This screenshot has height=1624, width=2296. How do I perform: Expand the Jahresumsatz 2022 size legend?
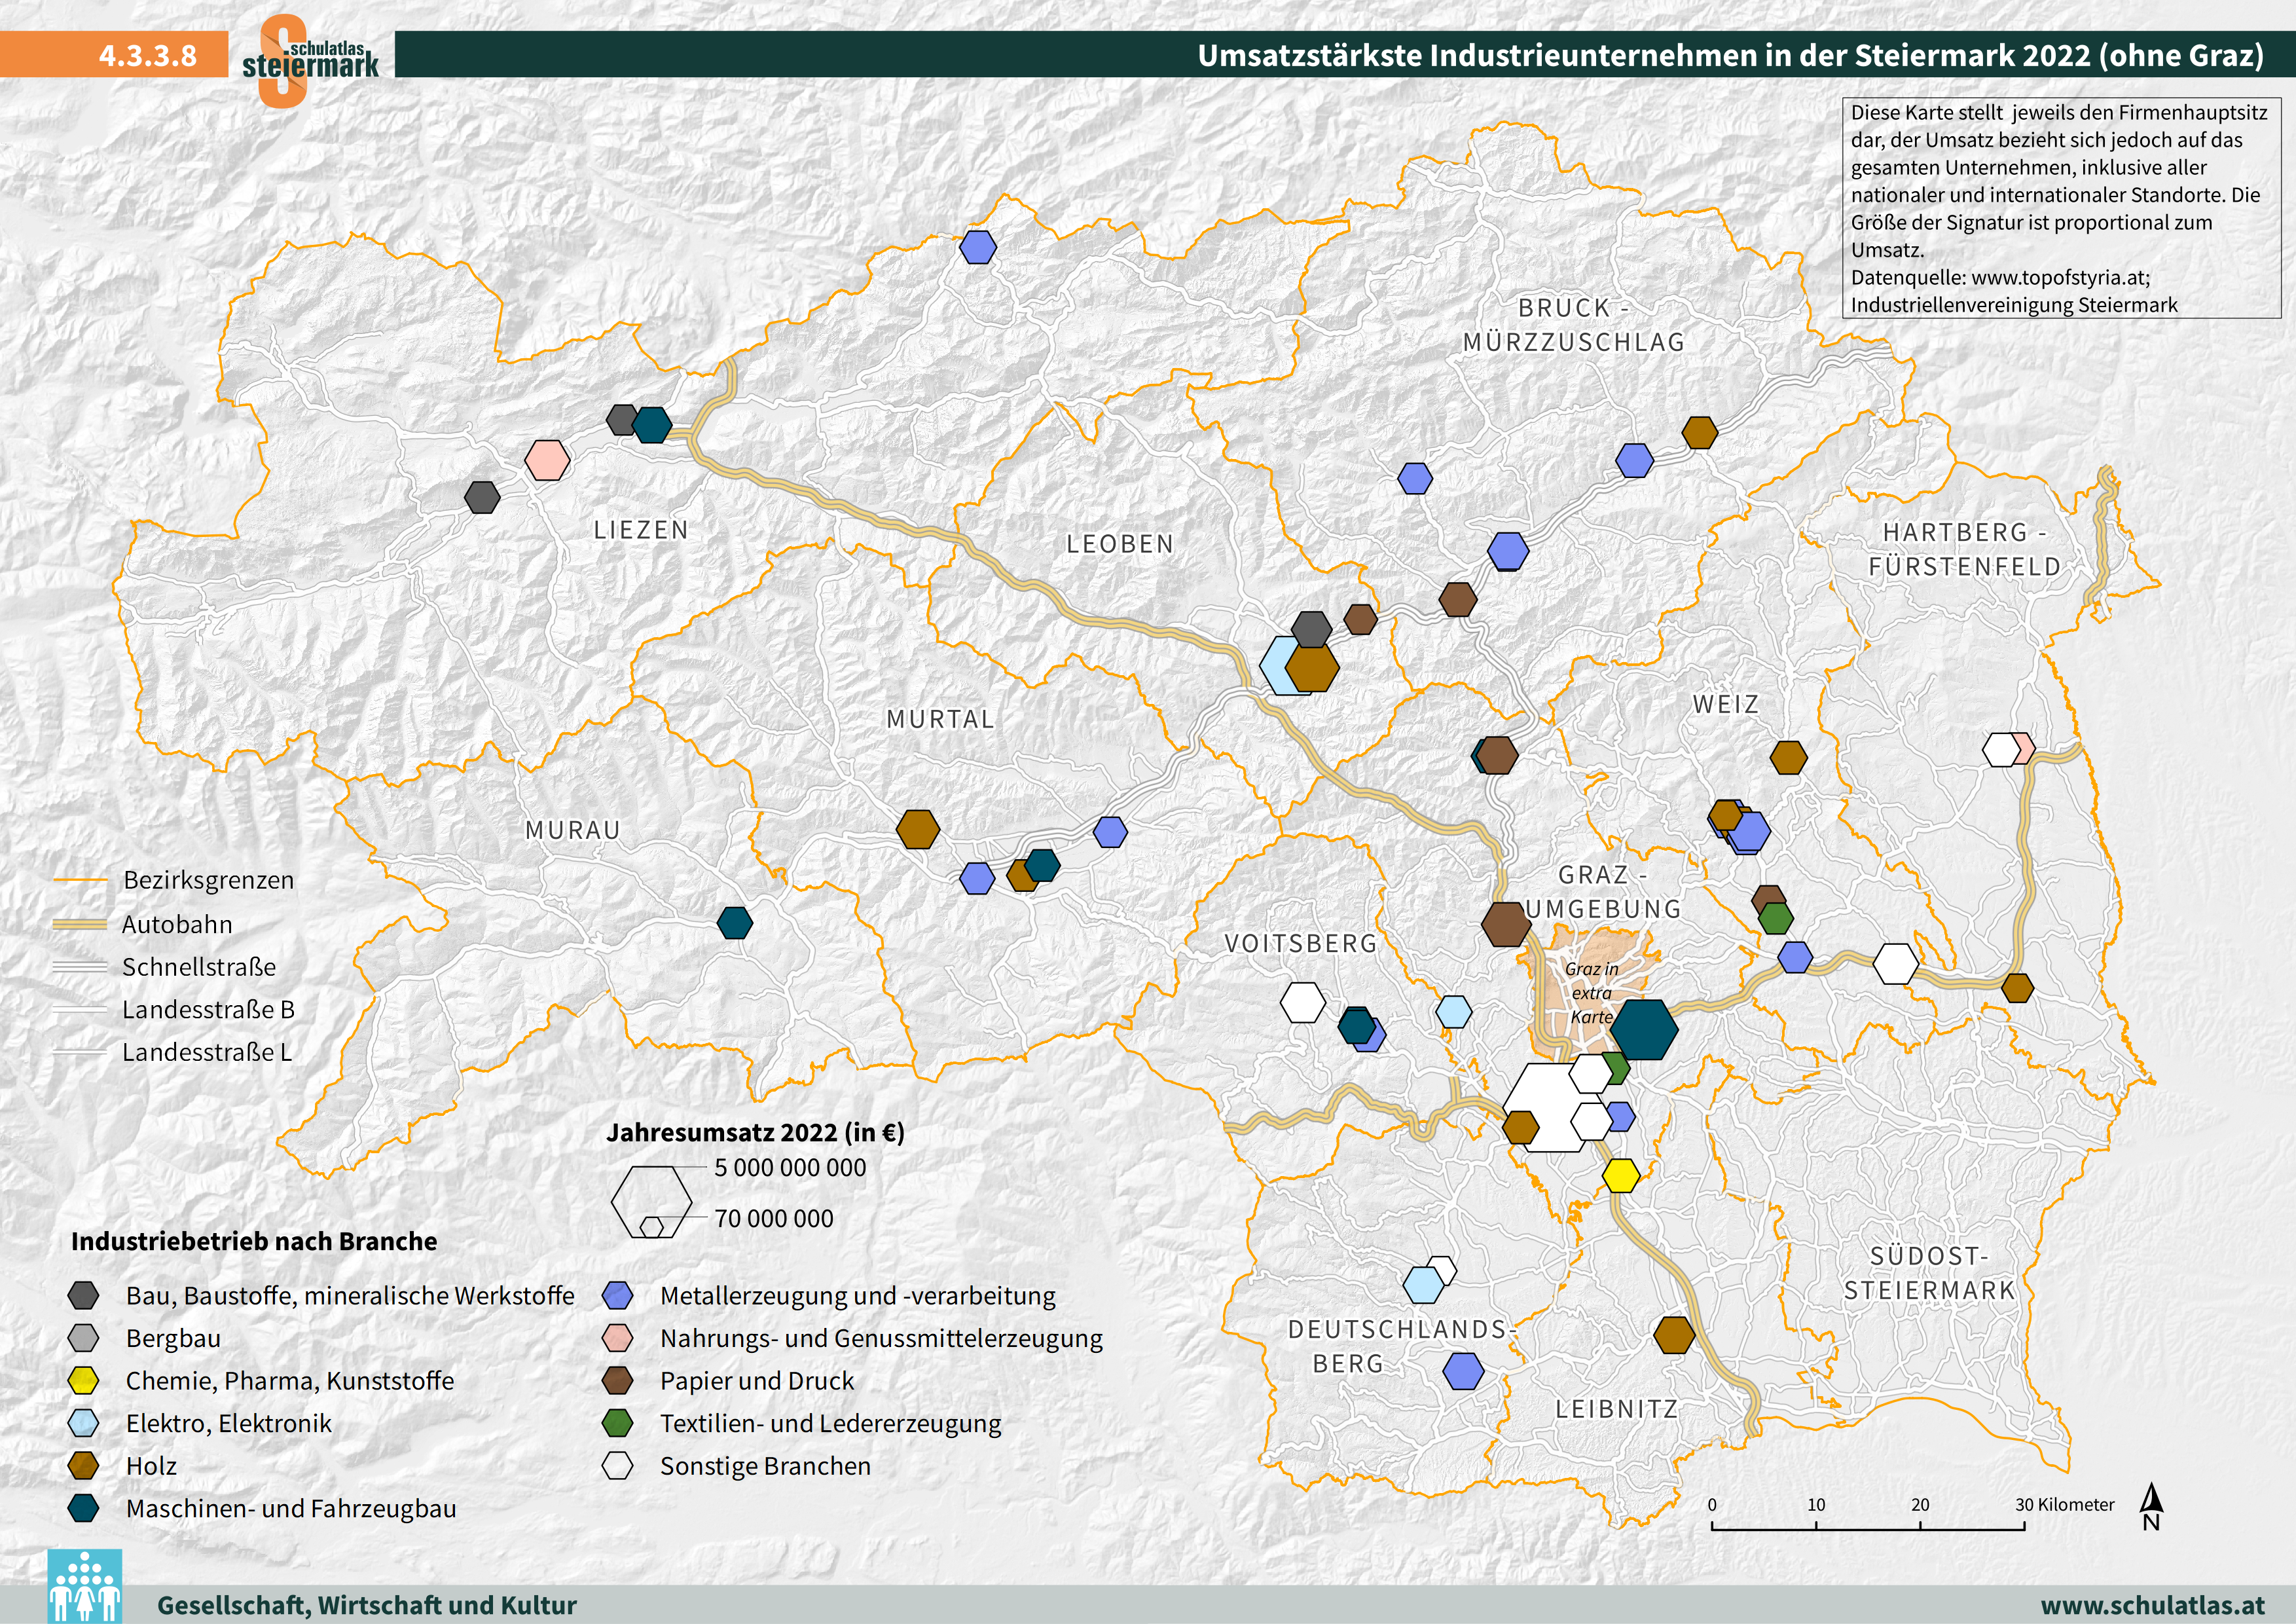(756, 1134)
